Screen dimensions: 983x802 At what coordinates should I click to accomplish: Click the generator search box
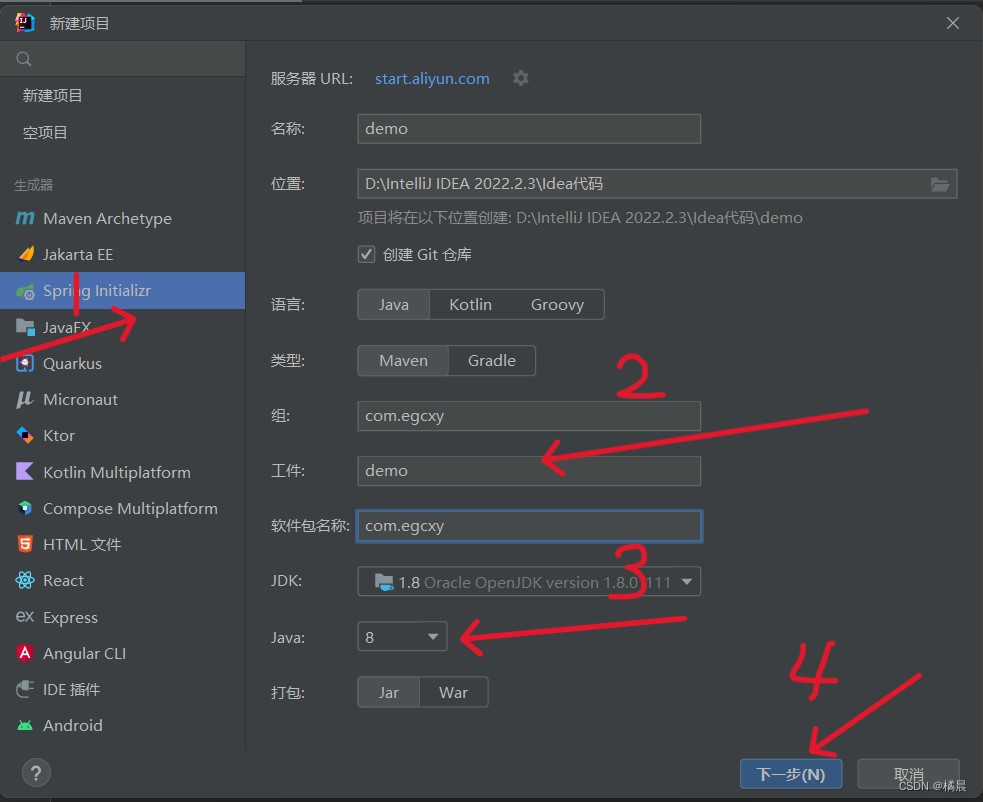click(x=122, y=59)
